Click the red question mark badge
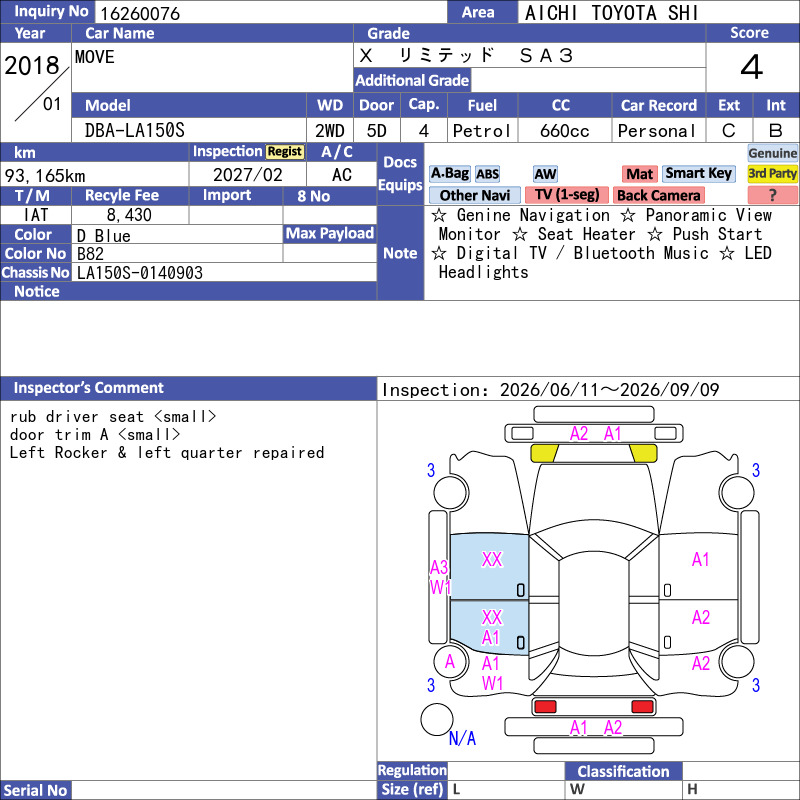800x800 pixels. 772,195
